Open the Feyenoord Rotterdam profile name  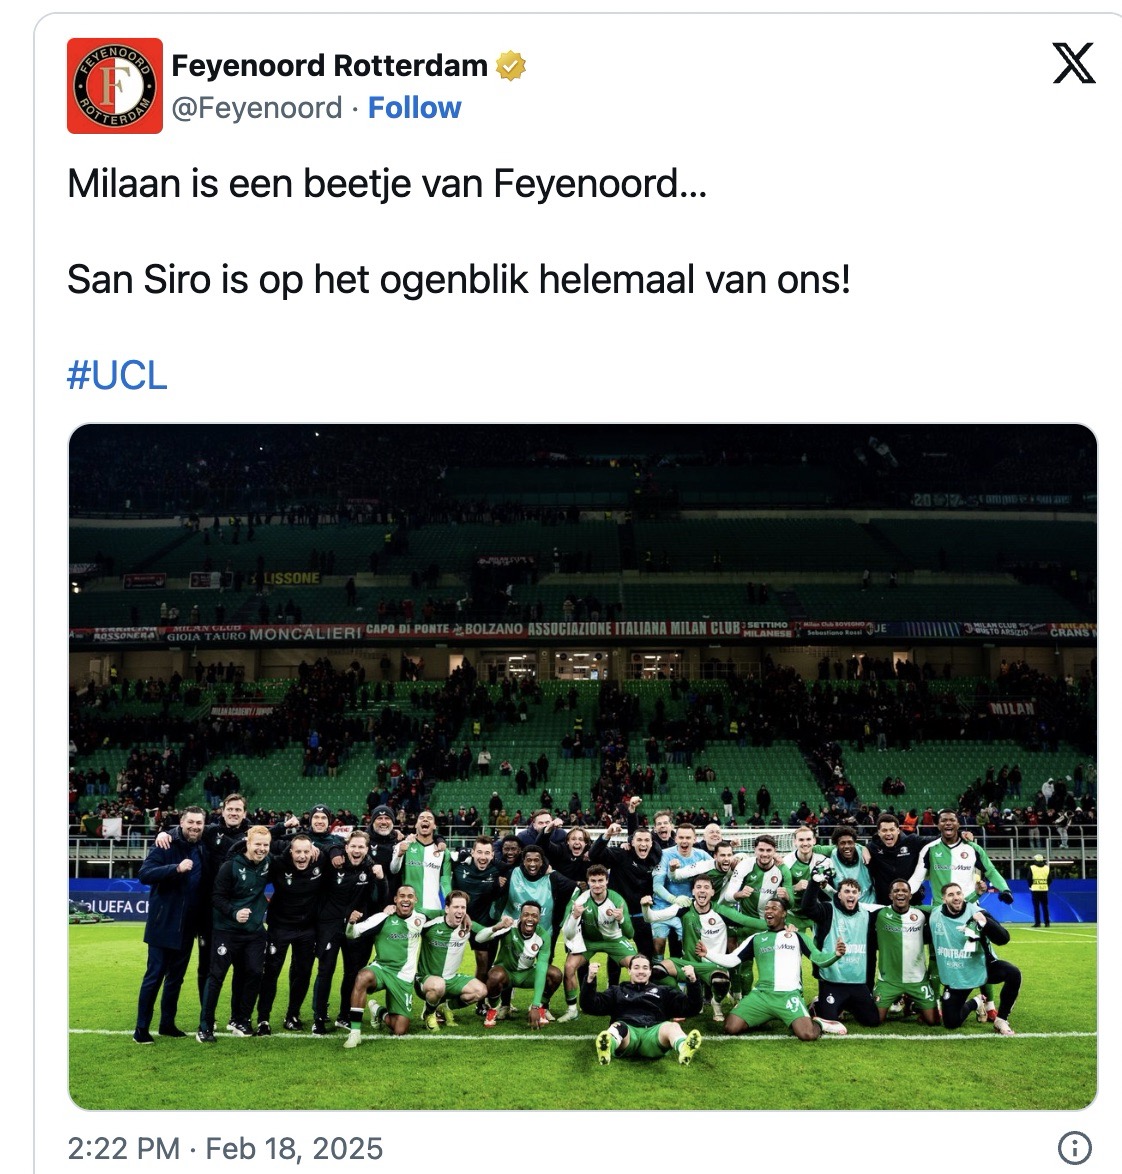click(x=329, y=66)
